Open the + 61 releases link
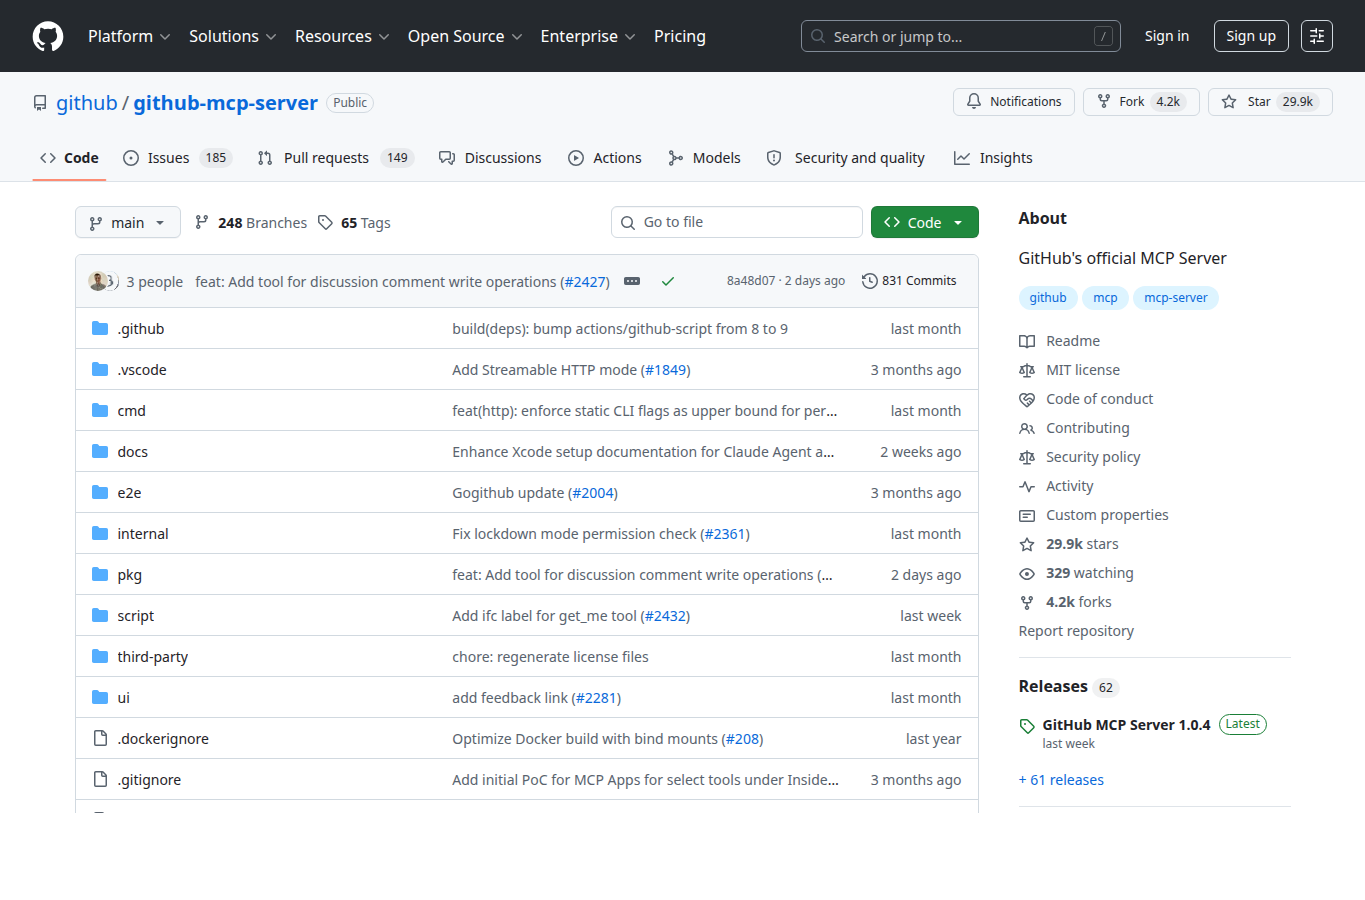The width and height of the screenshot is (1365, 900). pyautogui.click(x=1061, y=780)
